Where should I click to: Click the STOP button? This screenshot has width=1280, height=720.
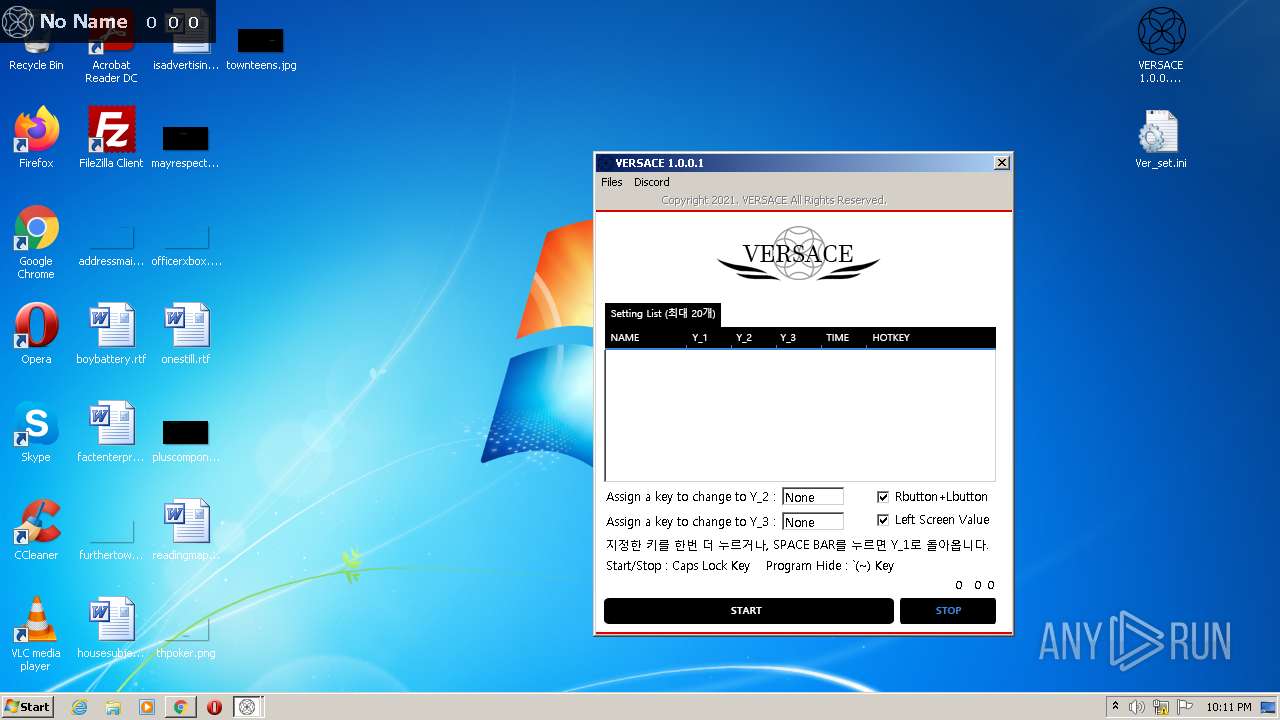948,611
